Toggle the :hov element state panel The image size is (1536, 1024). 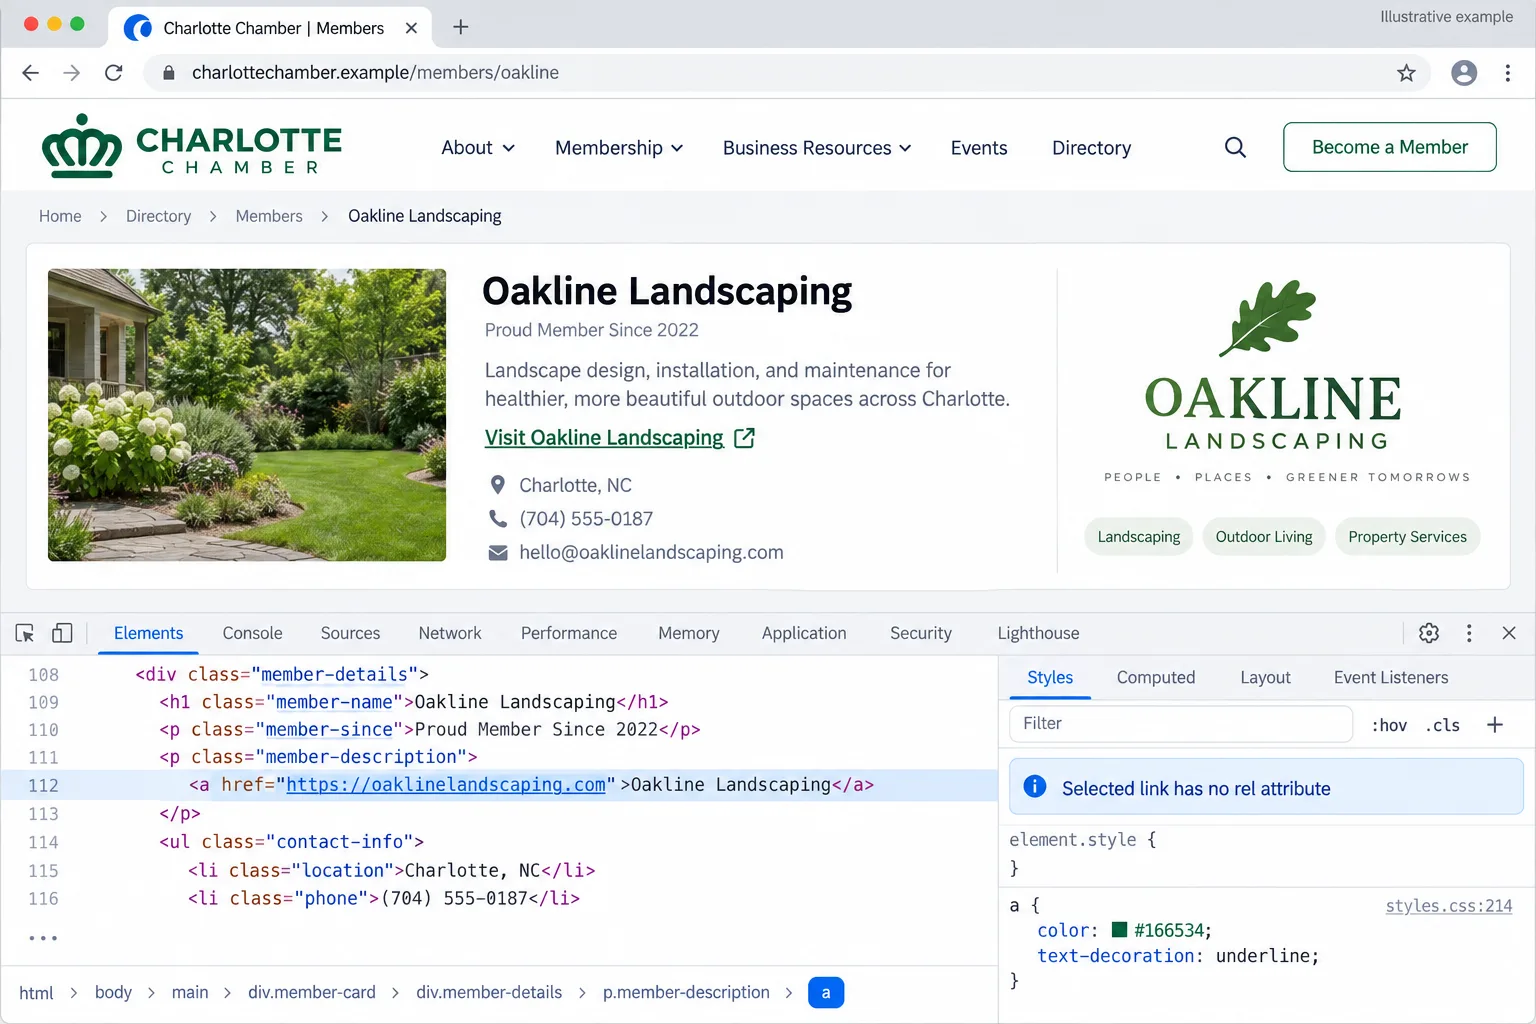[1389, 725]
